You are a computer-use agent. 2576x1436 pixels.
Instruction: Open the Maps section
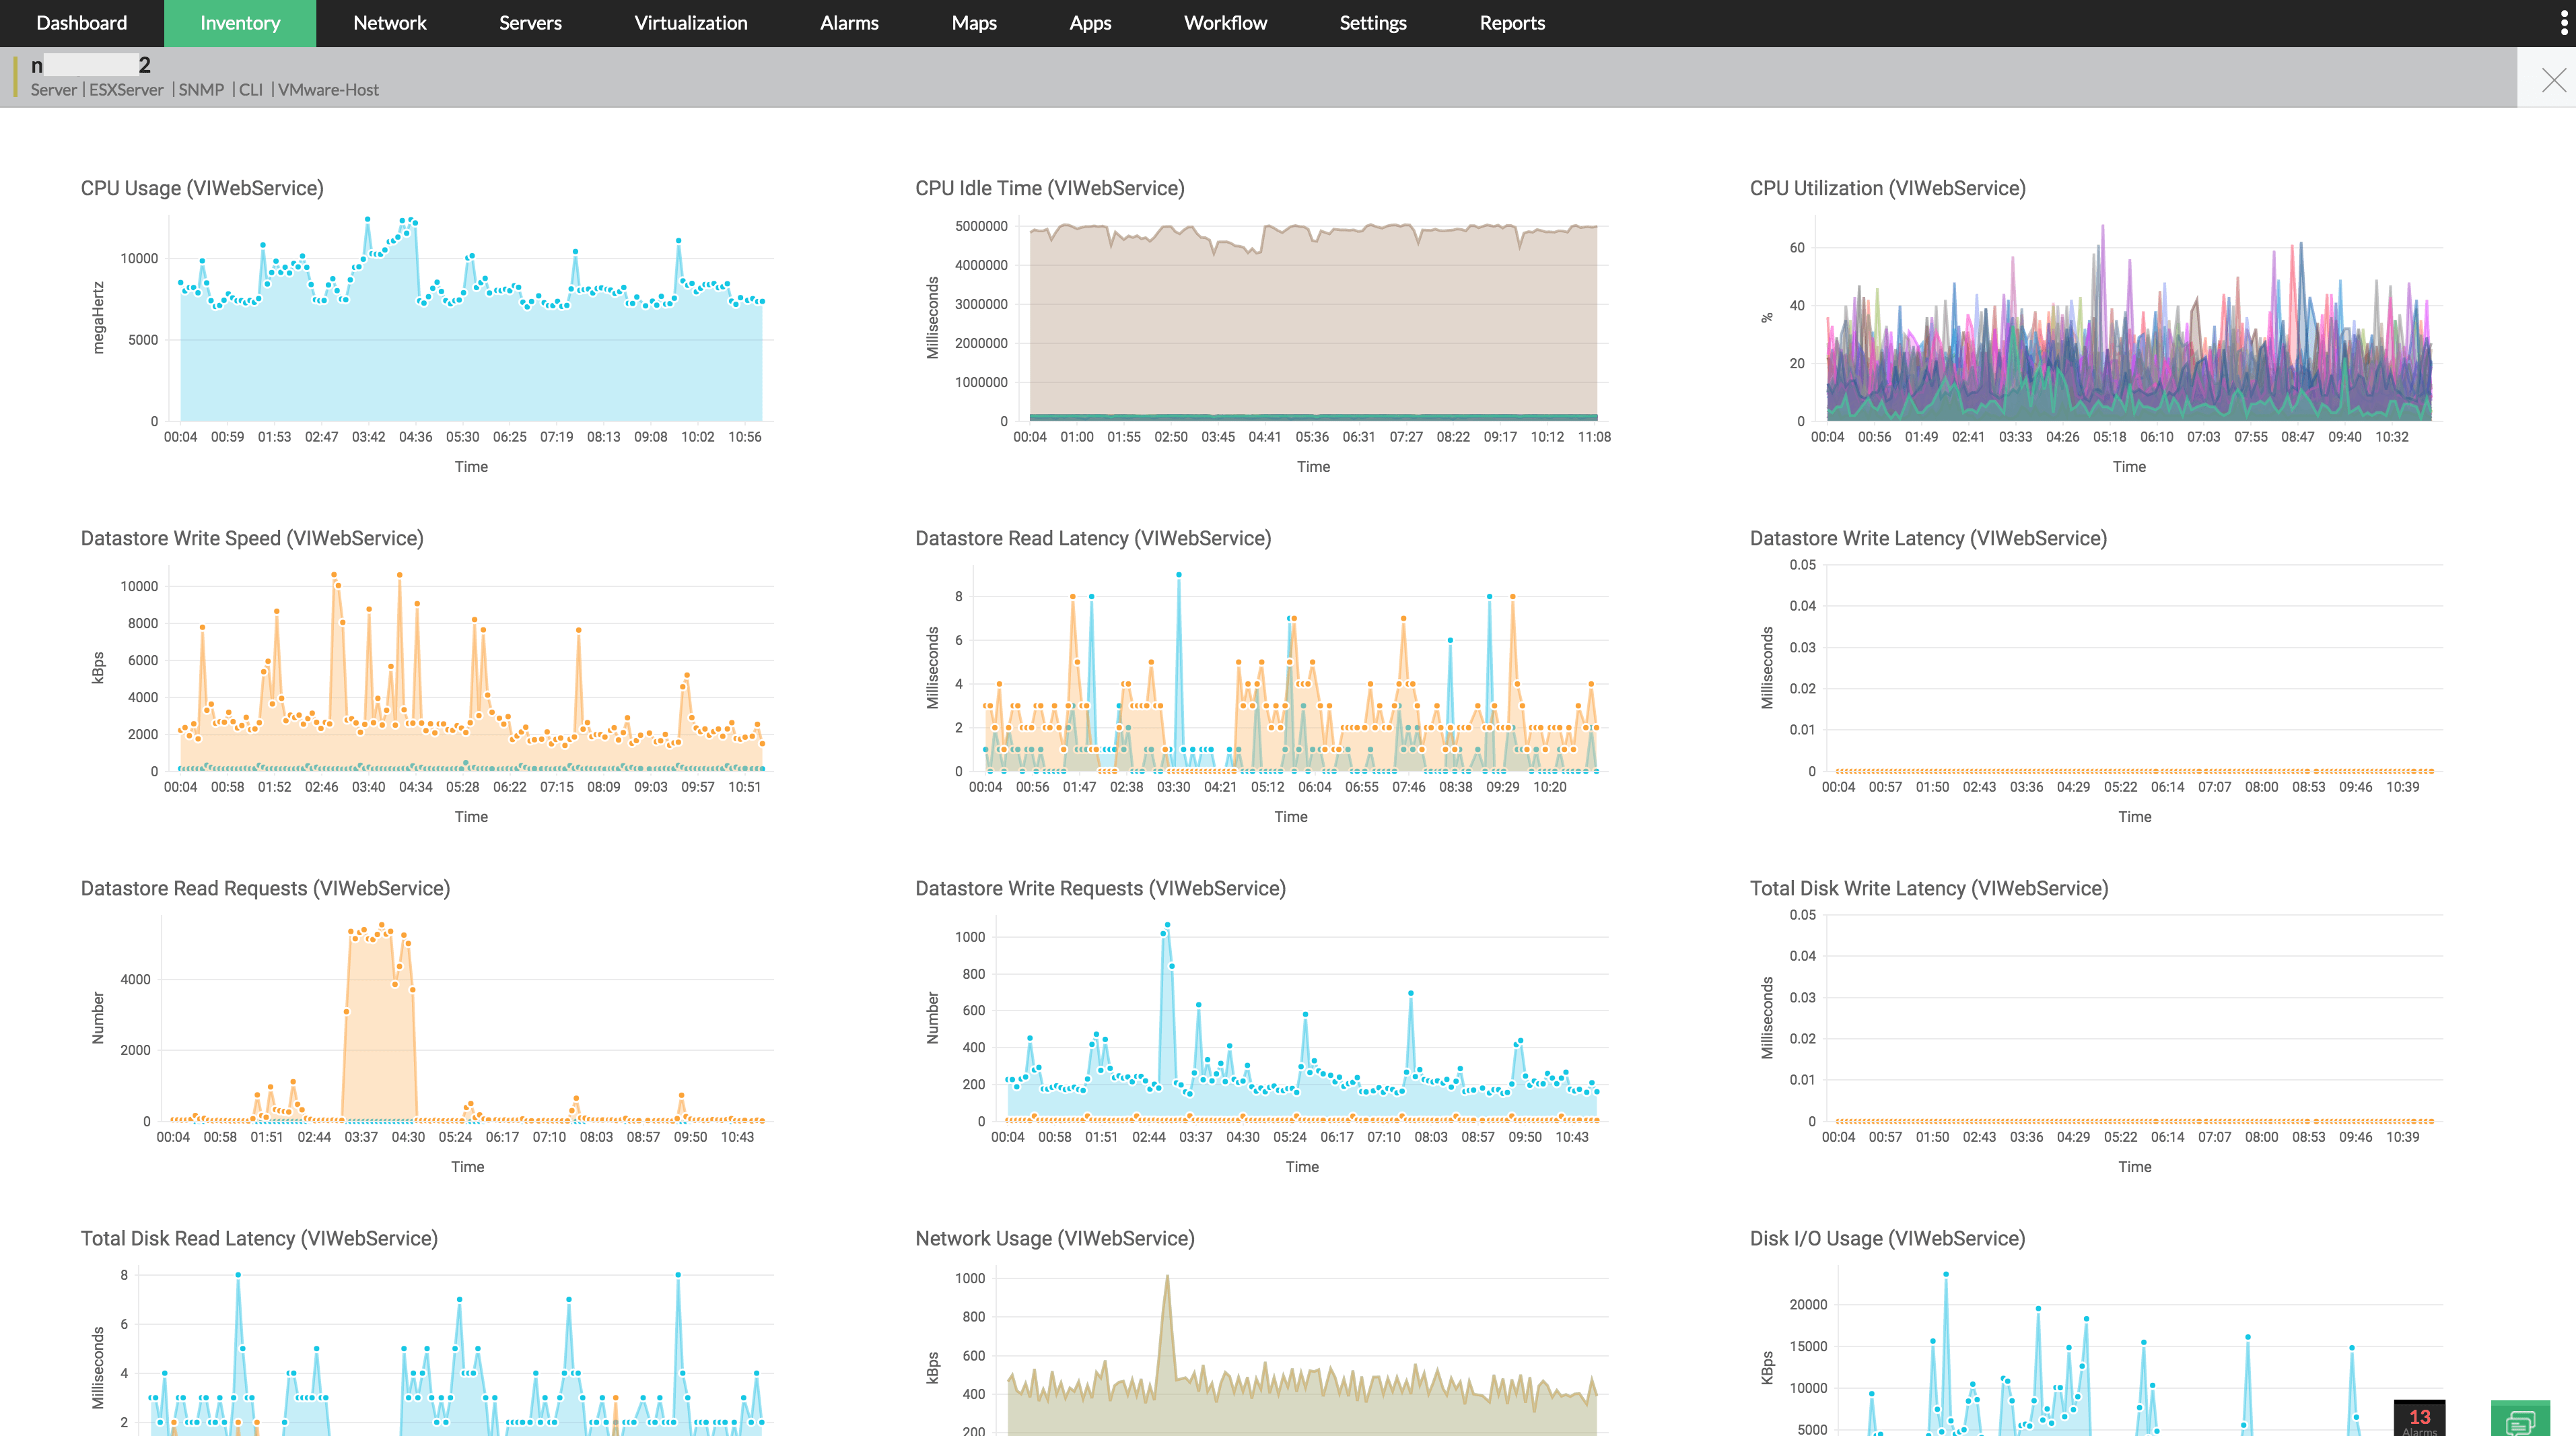tap(973, 22)
